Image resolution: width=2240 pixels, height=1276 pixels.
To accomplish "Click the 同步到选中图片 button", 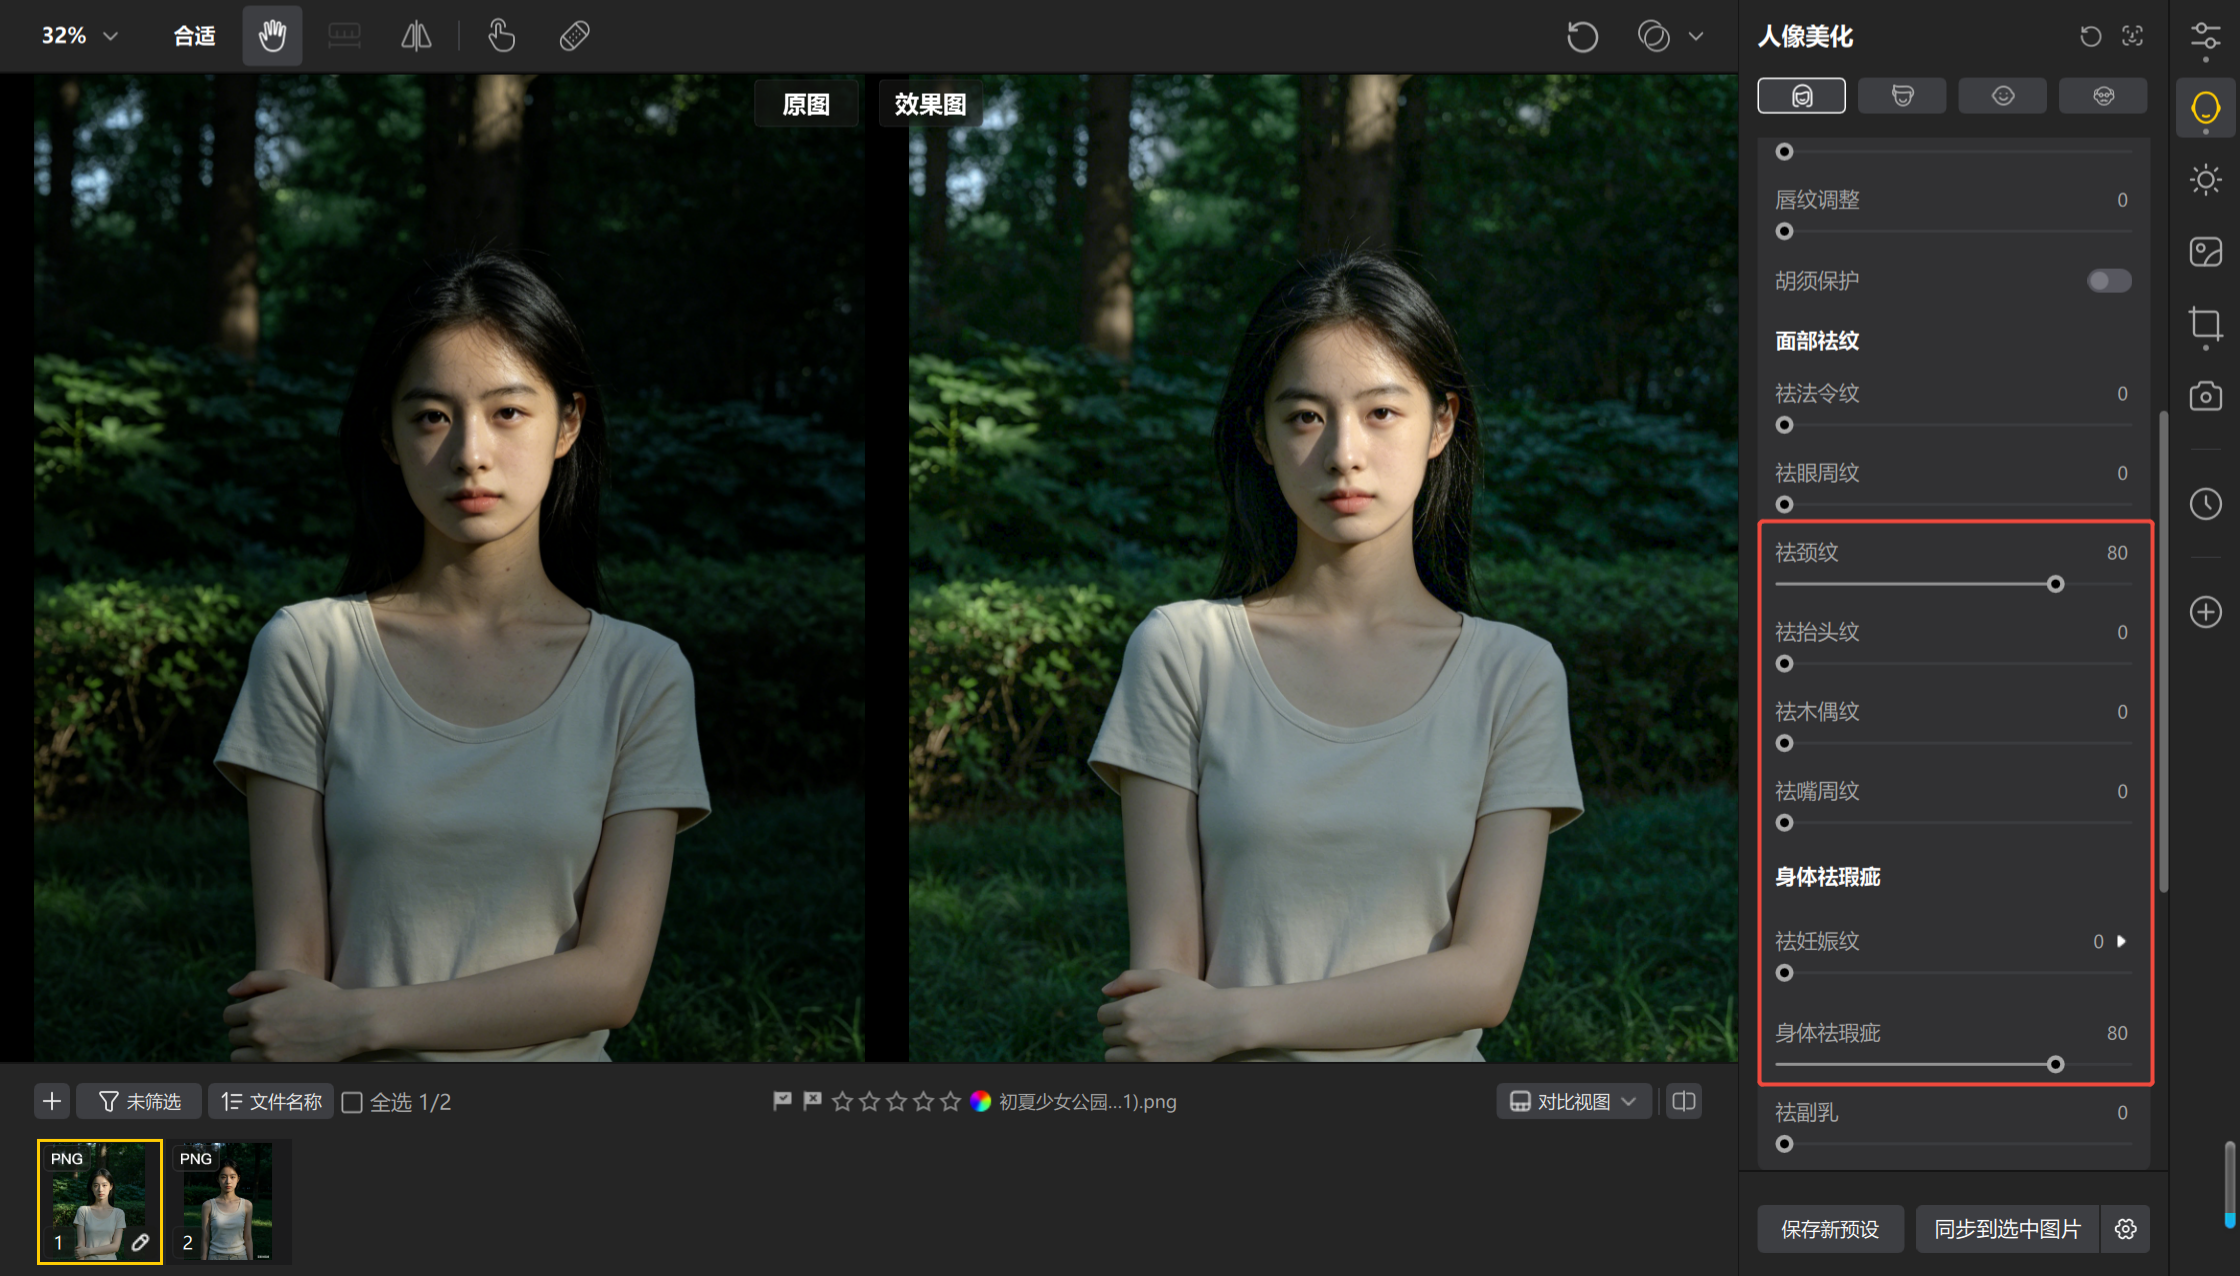I will [x=2008, y=1229].
